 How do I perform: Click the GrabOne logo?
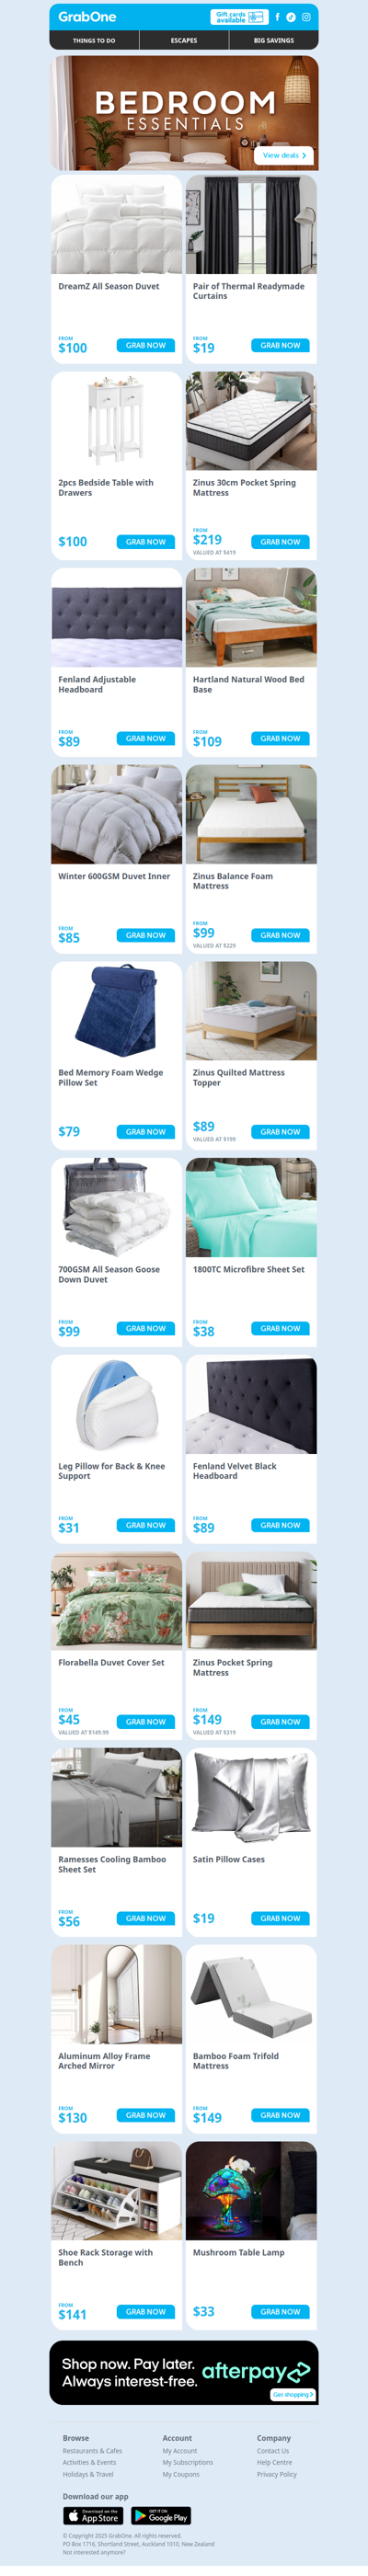[x=87, y=17]
